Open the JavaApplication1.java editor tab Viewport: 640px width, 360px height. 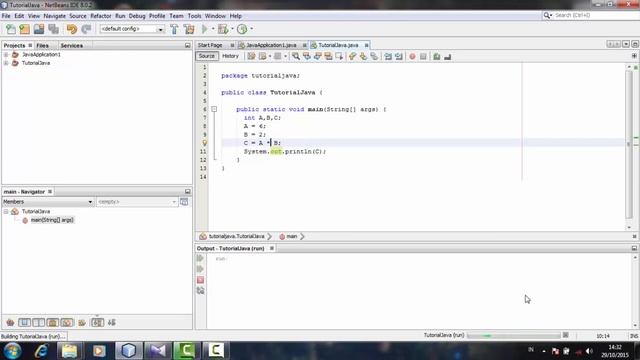pyautogui.click(x=271, y=45)
